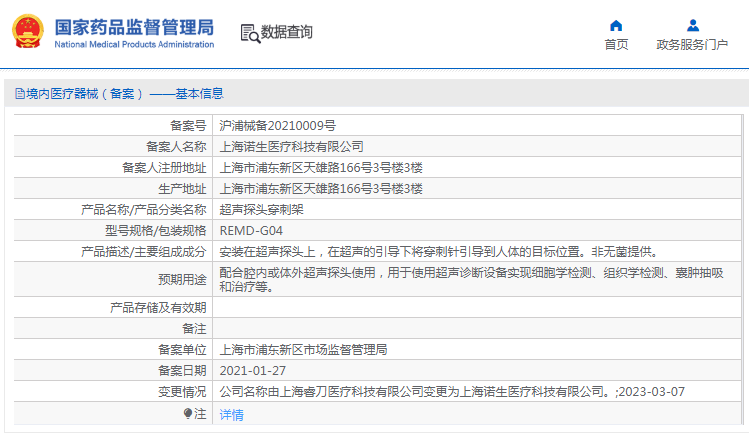Click the 备案号 label
Viewport: 749px width, 435px height.
188,126
